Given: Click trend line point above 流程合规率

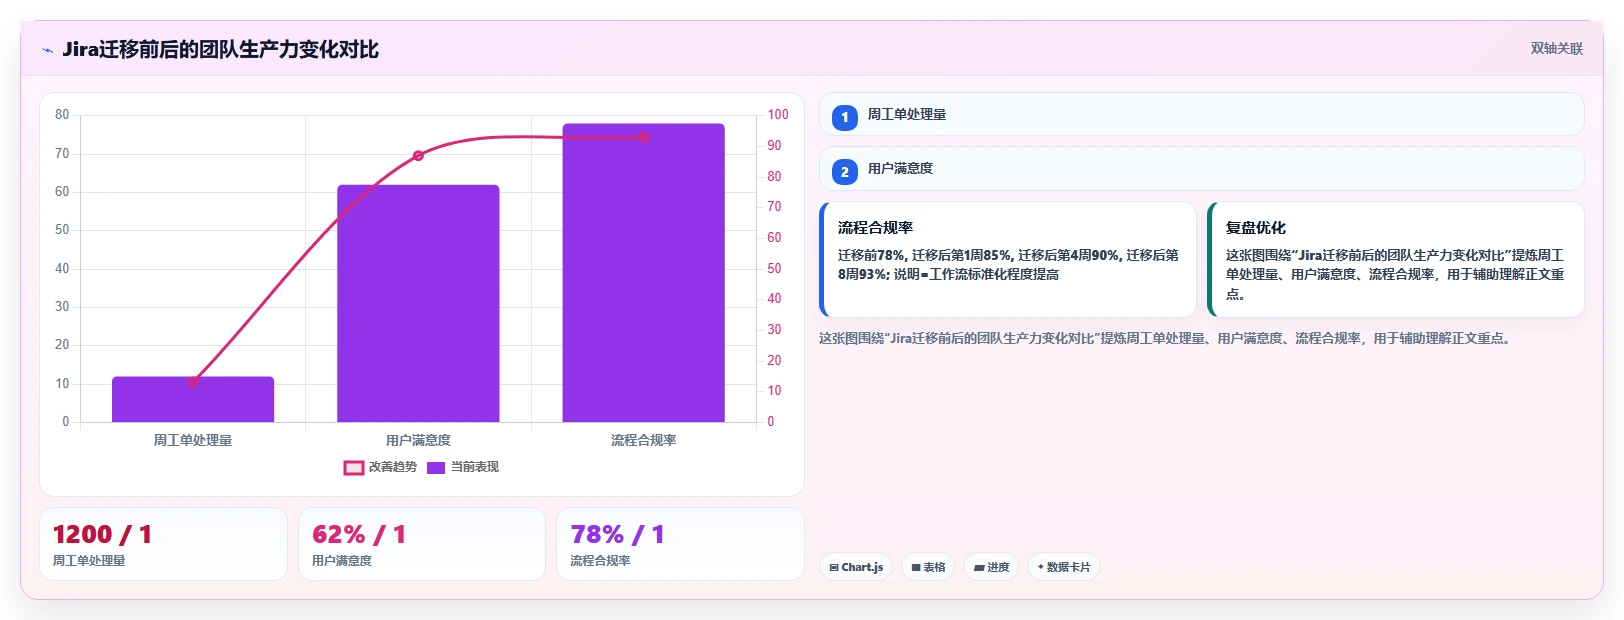Looking at the screenshot, I should click(643, 137).
